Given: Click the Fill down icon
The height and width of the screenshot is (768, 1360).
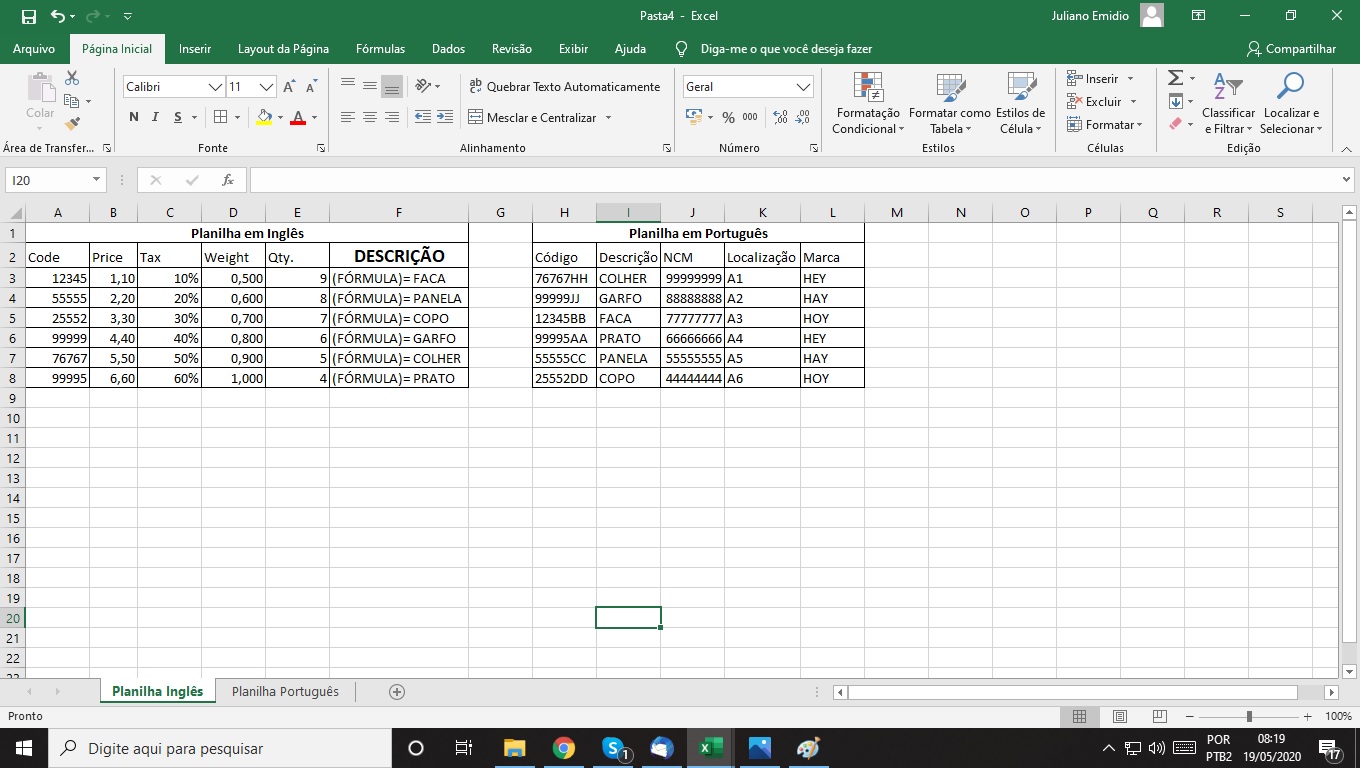Looking at the screenshot, I should (x=1175, y=101).
